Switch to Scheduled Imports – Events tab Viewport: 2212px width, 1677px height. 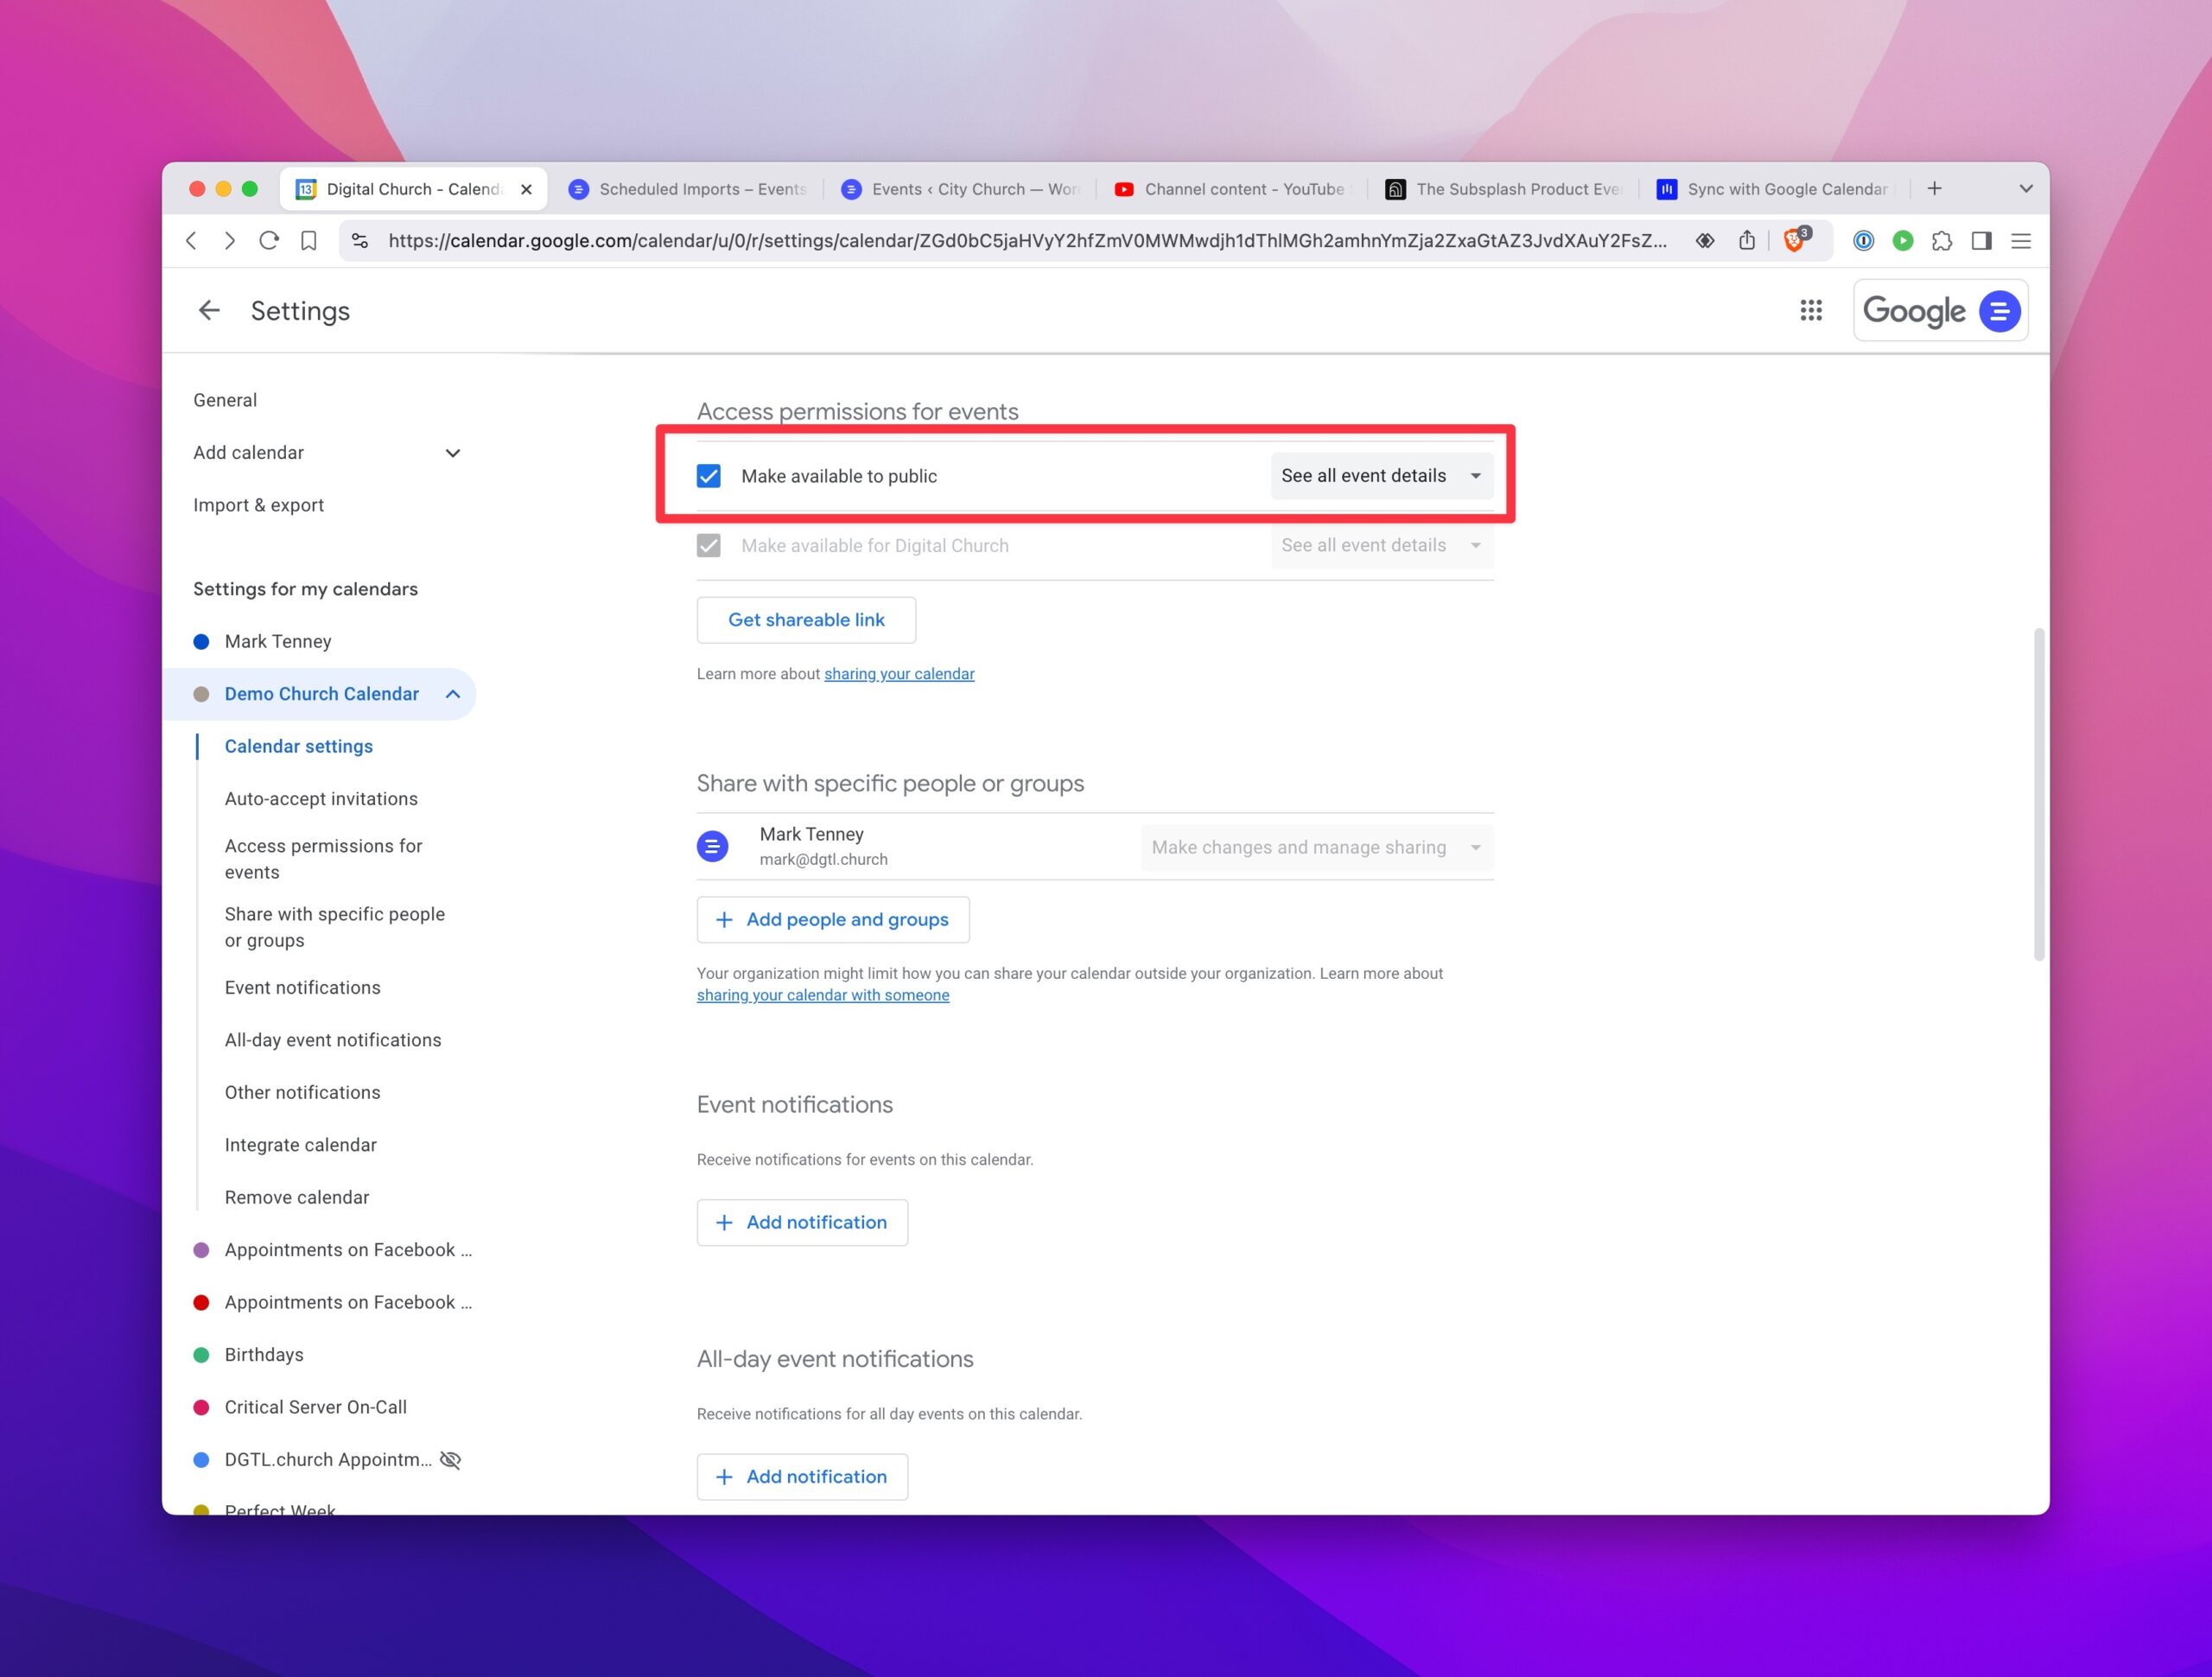coord(686,189)
